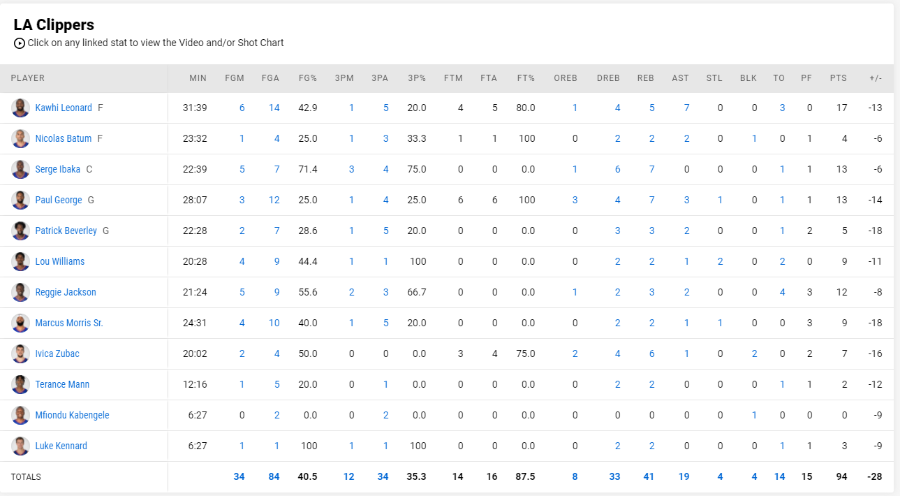The height and width of the screenshot is (496, 900).
Task: Click the 3PM column header
Action: point(344,78)
